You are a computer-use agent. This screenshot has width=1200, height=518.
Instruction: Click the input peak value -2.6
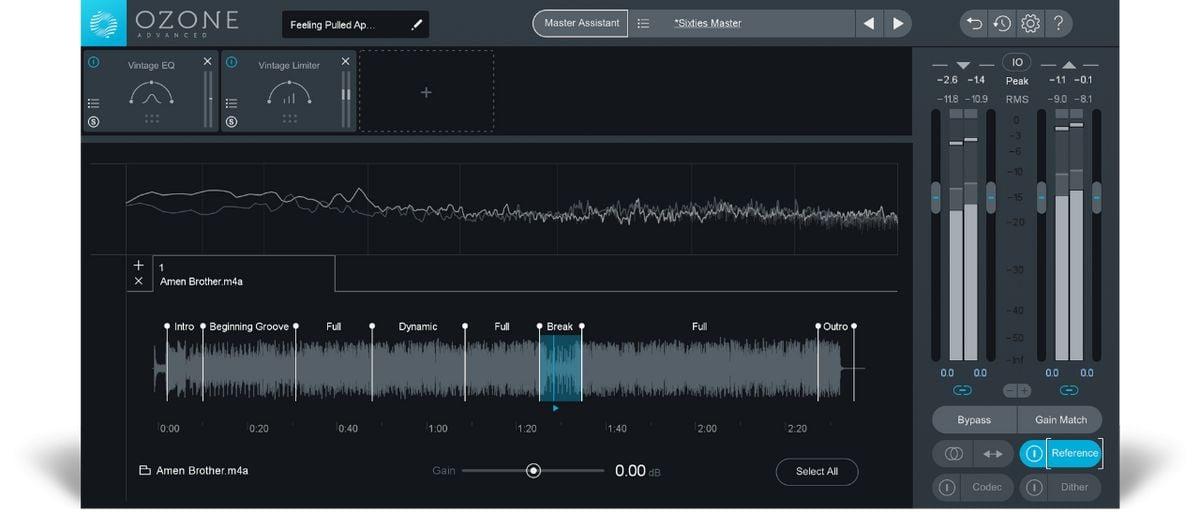tap(947, 80)
